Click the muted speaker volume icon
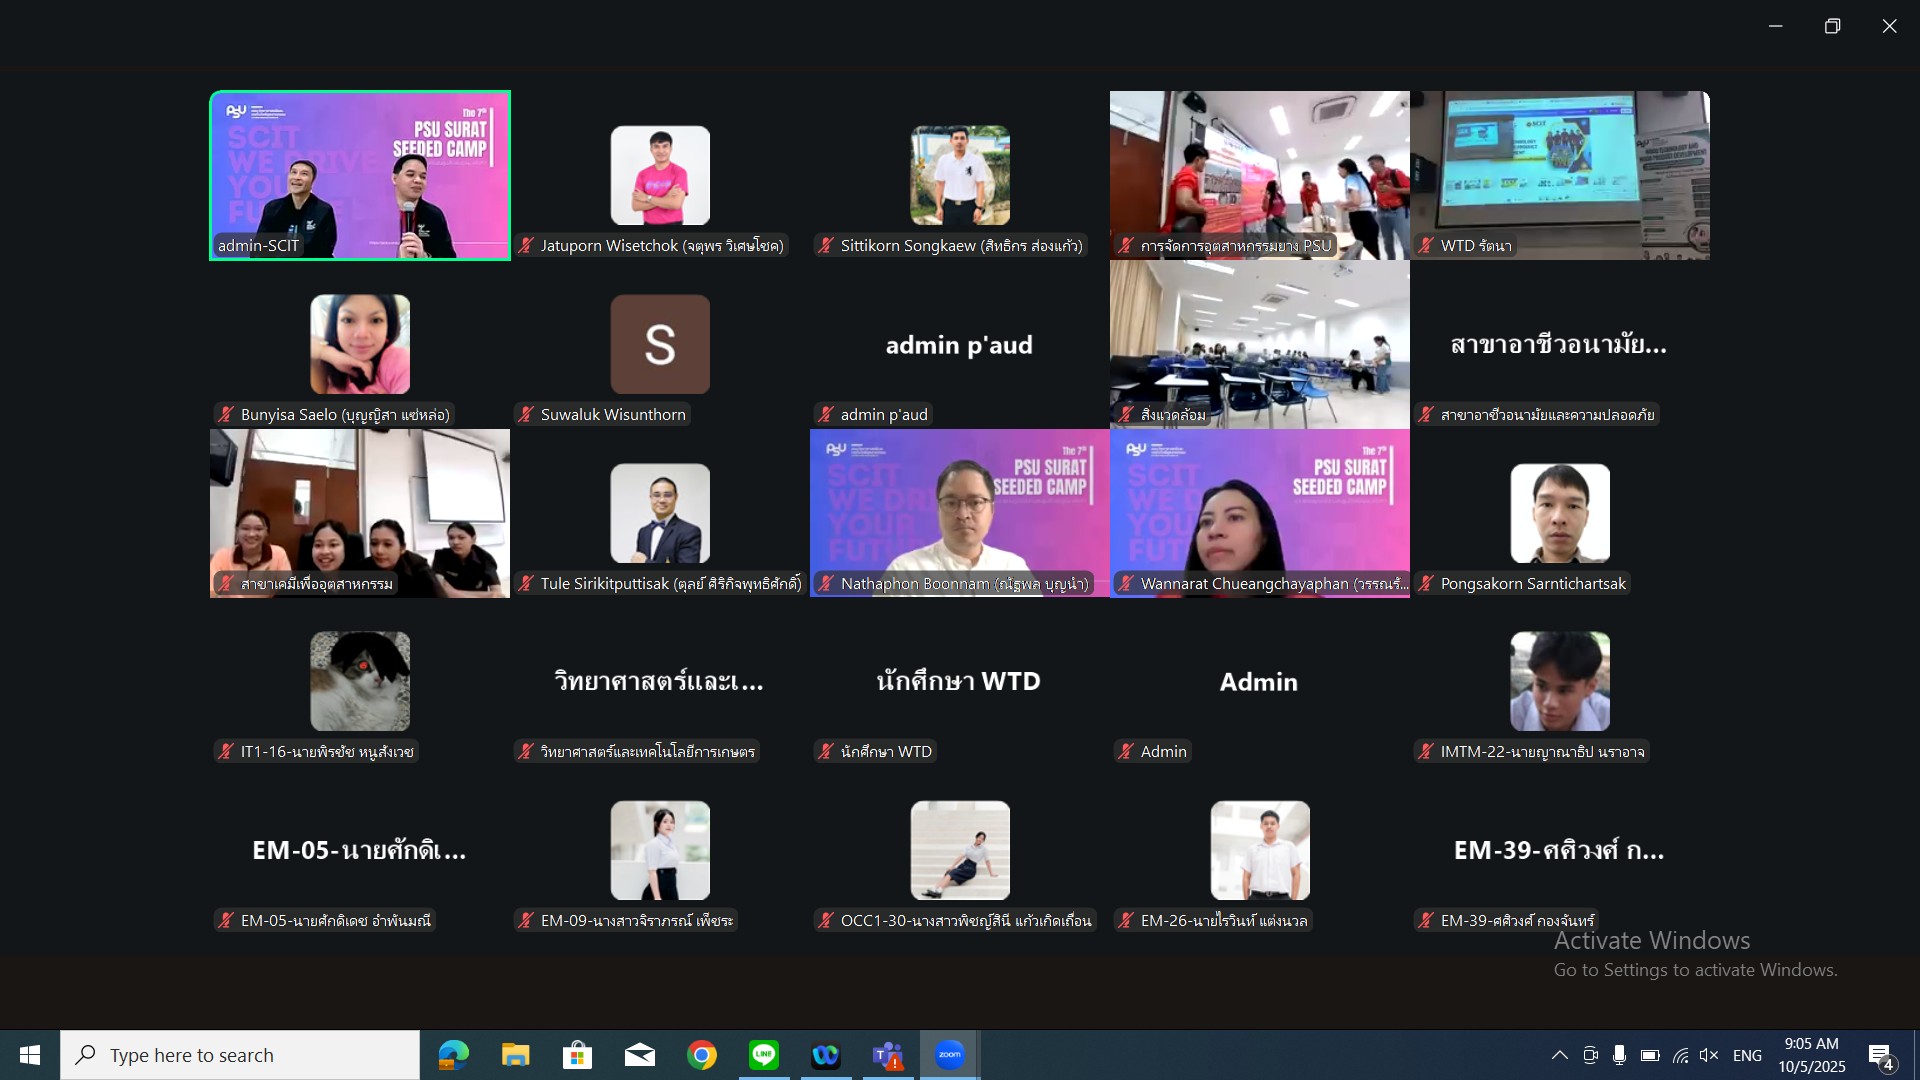The width and height of the screenshot is (1920, 1080). [x=1709, y=1055]
